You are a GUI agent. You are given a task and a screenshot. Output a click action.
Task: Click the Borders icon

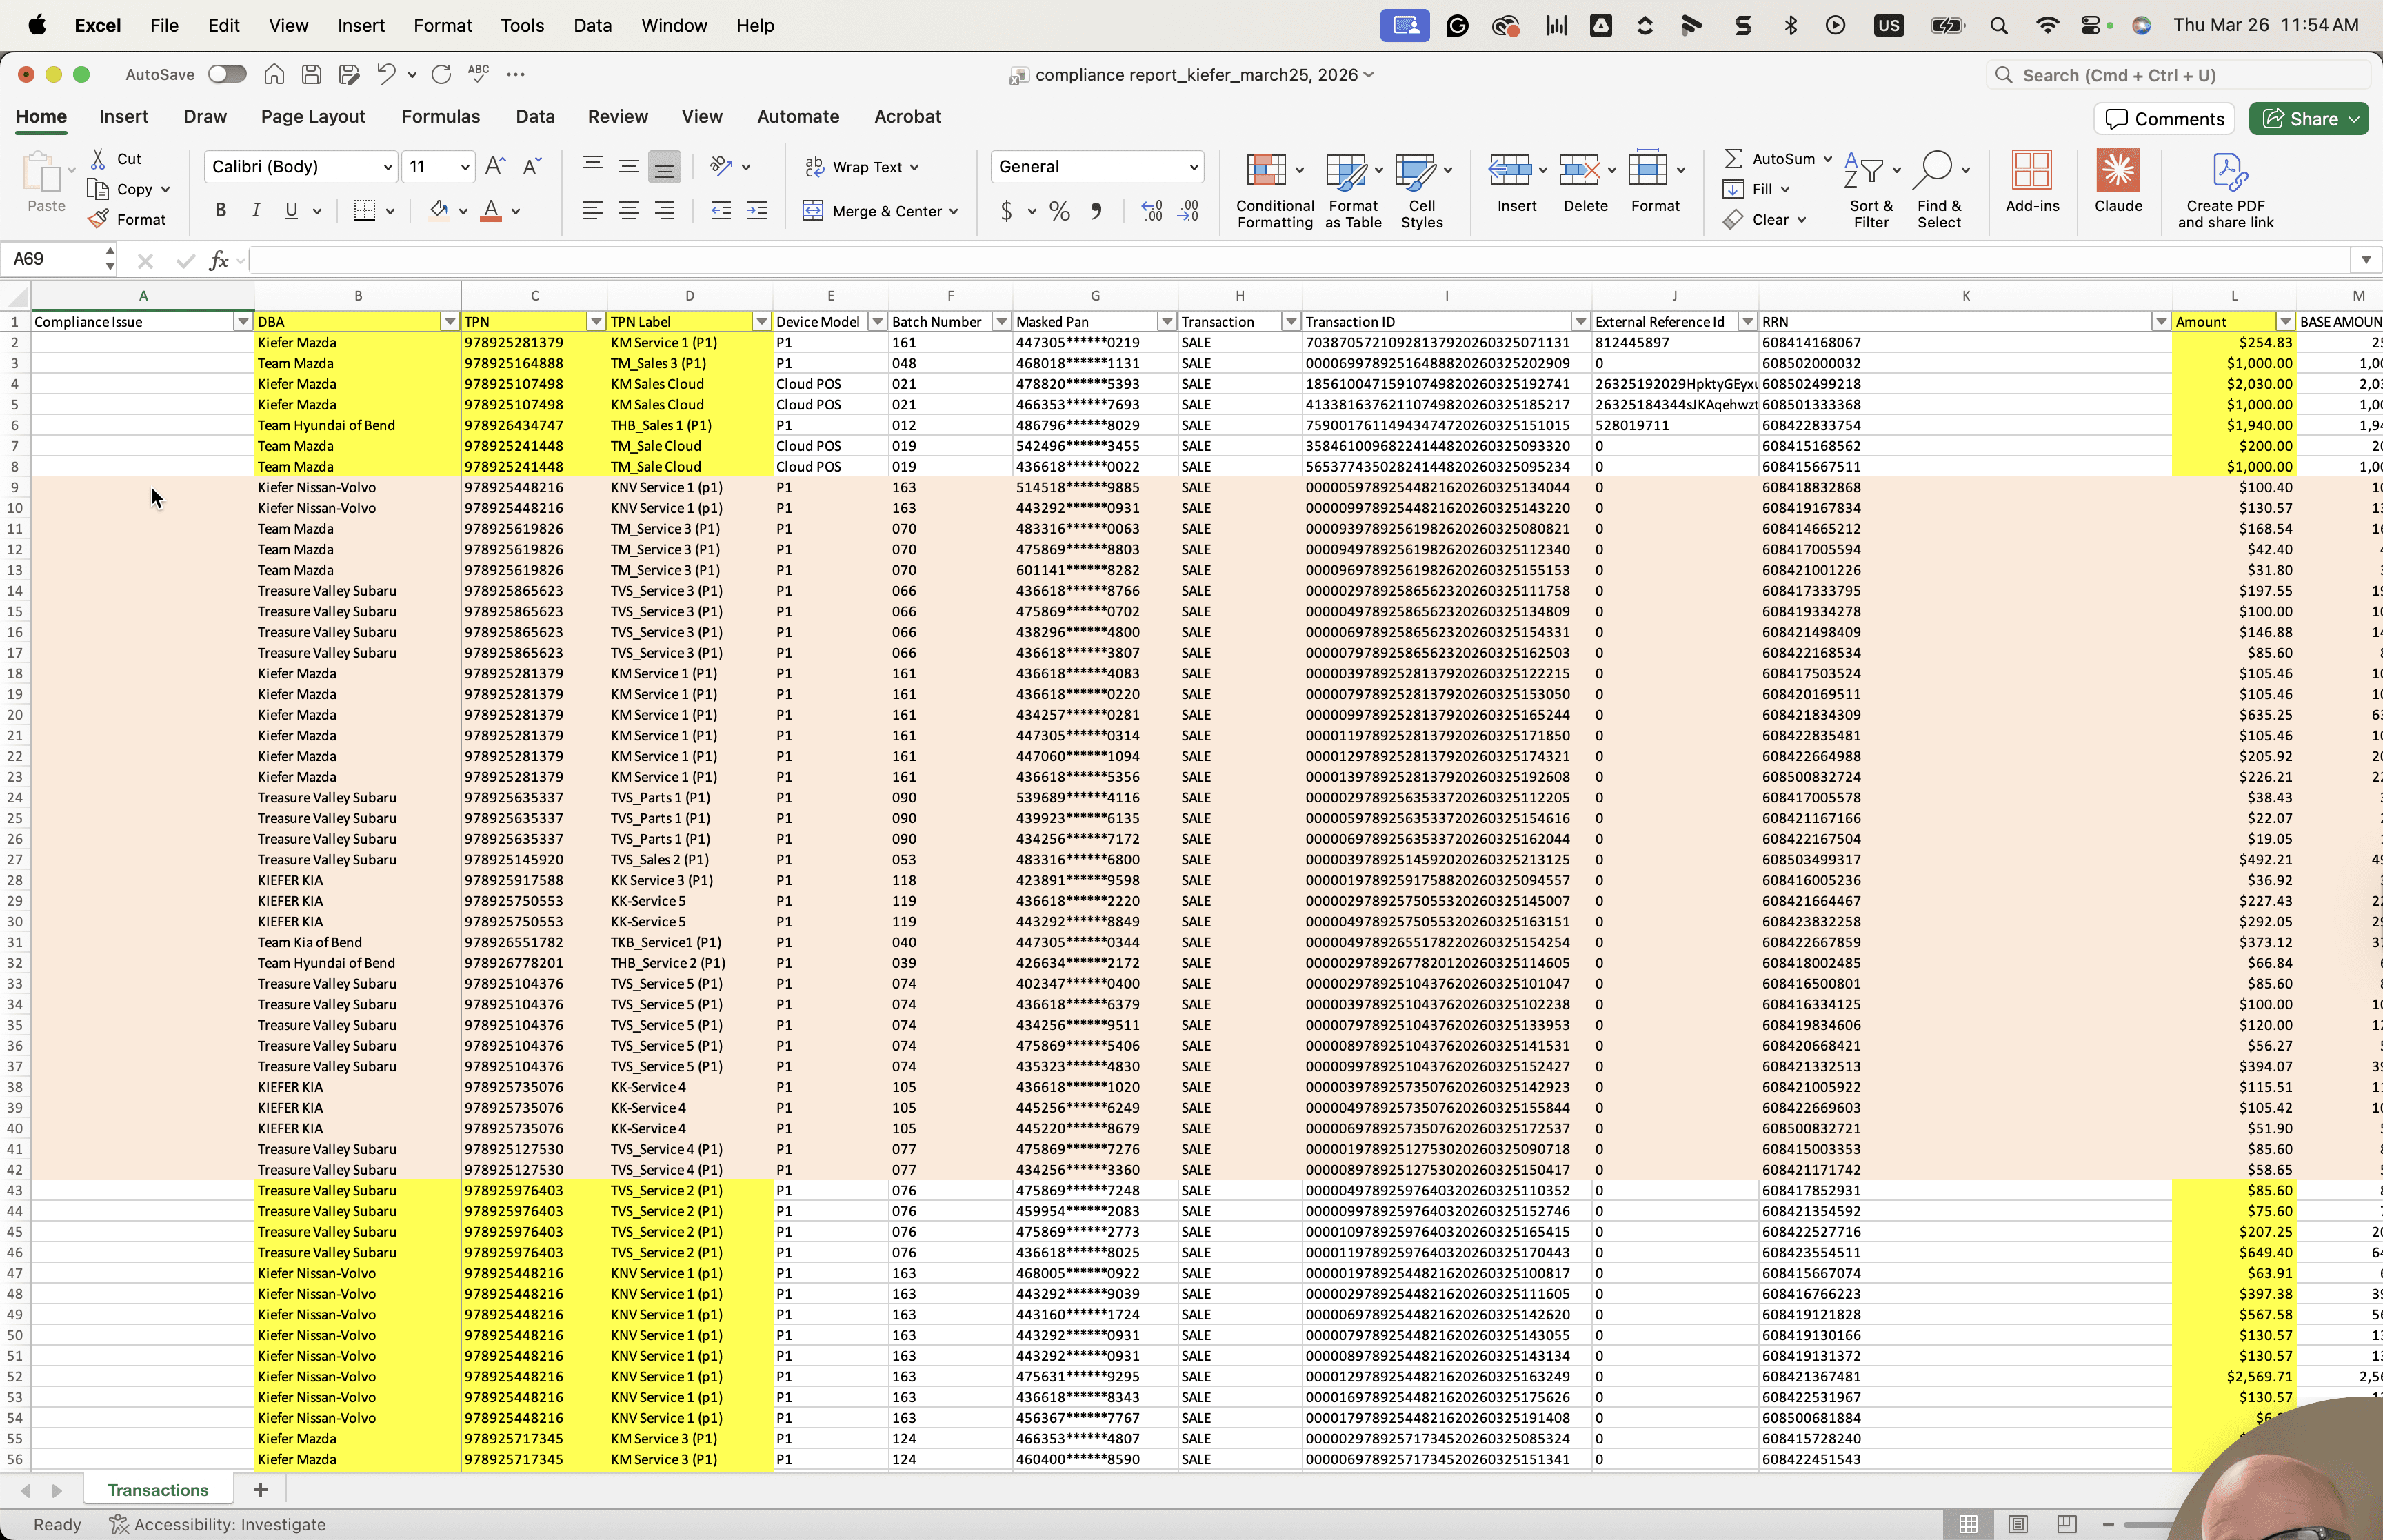point(364,210)
